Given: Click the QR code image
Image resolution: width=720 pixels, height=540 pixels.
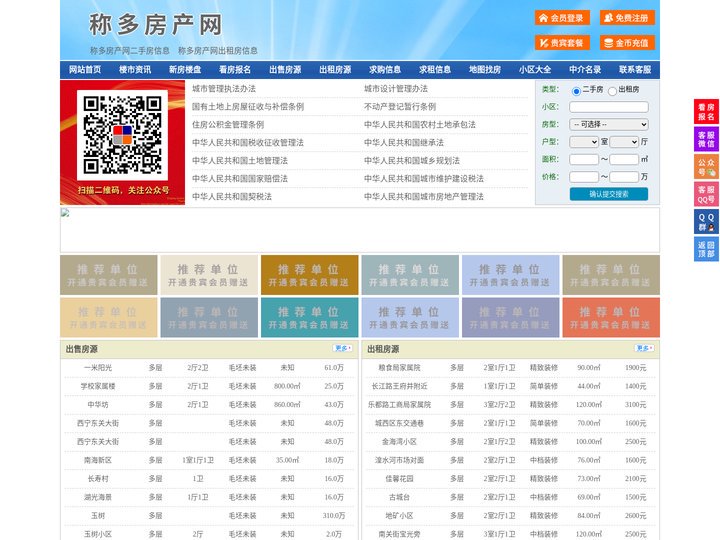Looking at the screenshot, I should coord(122,135).
